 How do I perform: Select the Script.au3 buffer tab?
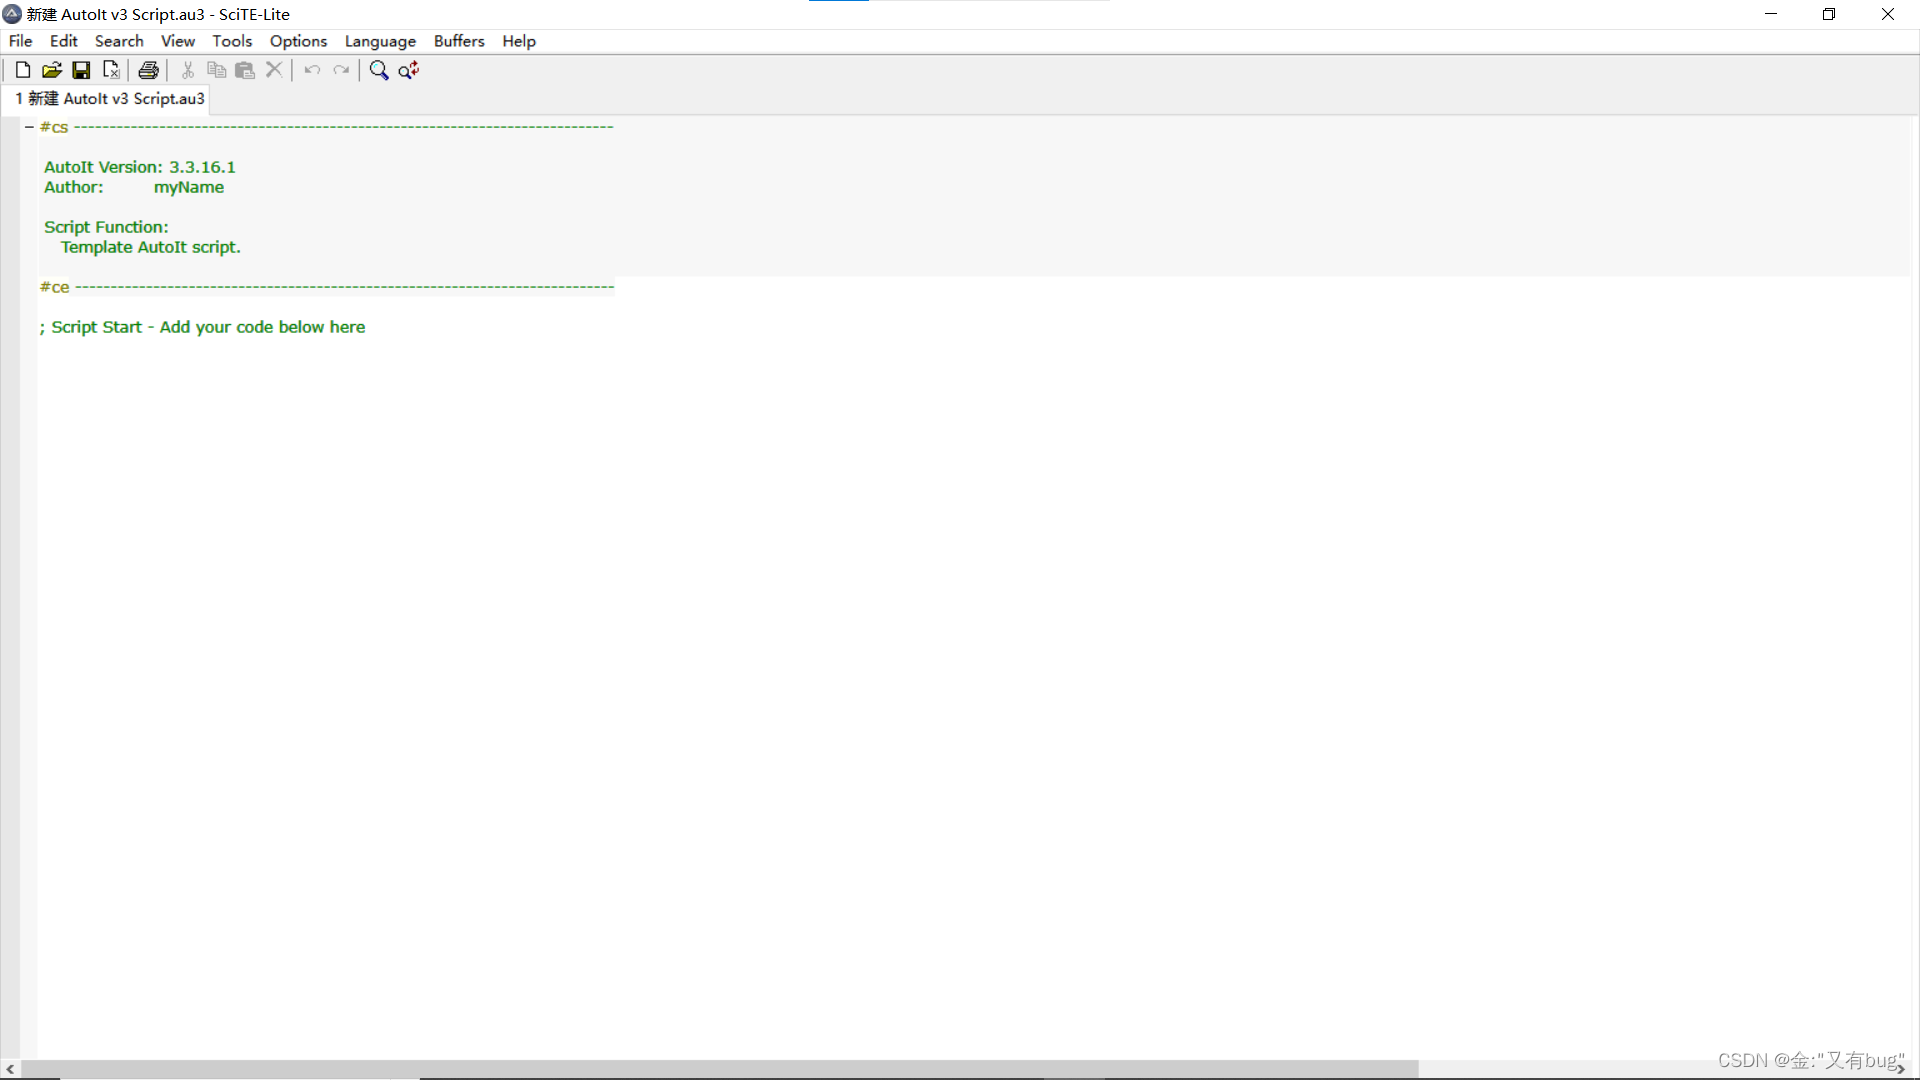(110, 98)
